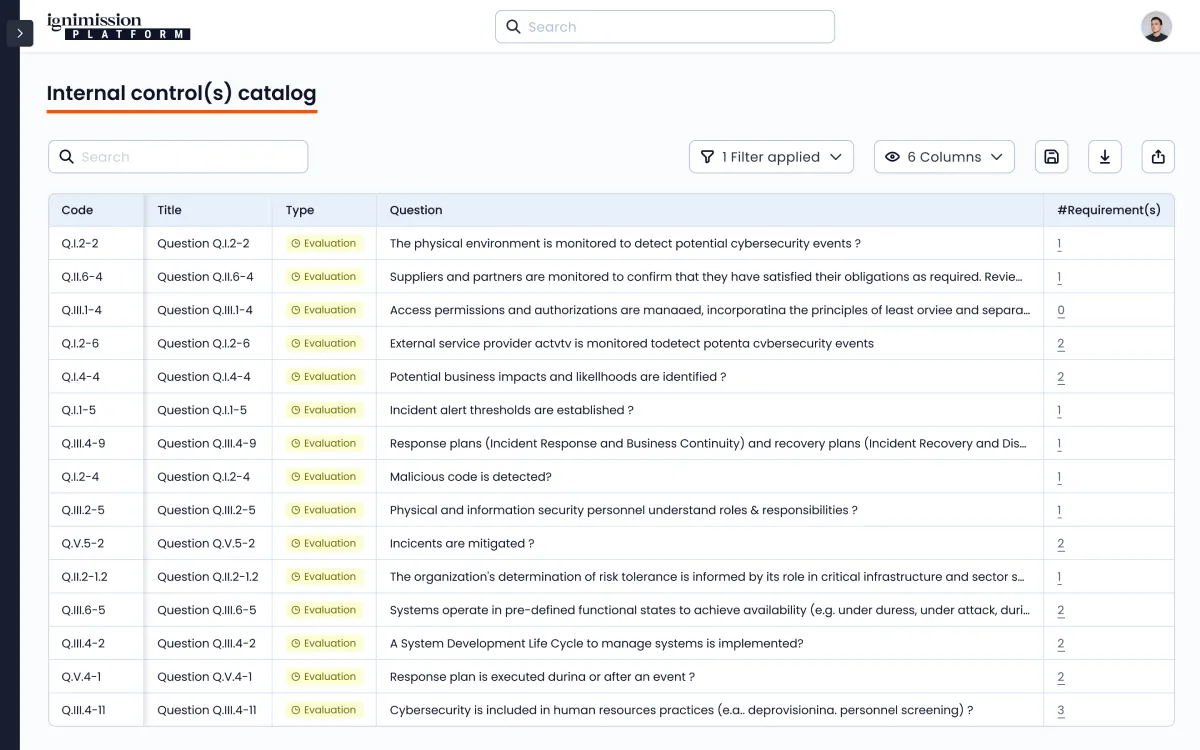Open requirements count link for Q.III.1-4

coord(1060,310)
